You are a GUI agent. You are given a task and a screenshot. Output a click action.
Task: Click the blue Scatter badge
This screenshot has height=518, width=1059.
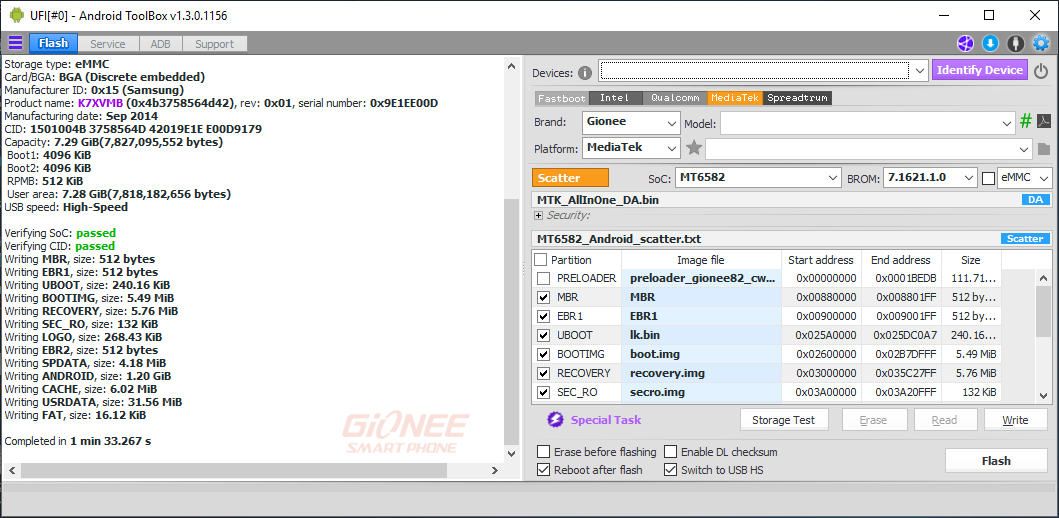tap(1025, 238)
